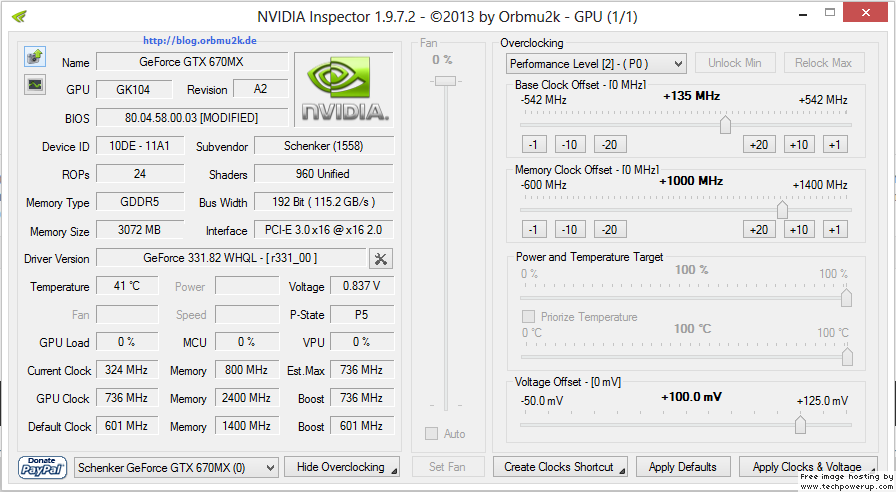Click the GeForce GTX 670MX Name field
This screenshot has width=896, height=492.
pyautogui.click(x=192, y=62)
